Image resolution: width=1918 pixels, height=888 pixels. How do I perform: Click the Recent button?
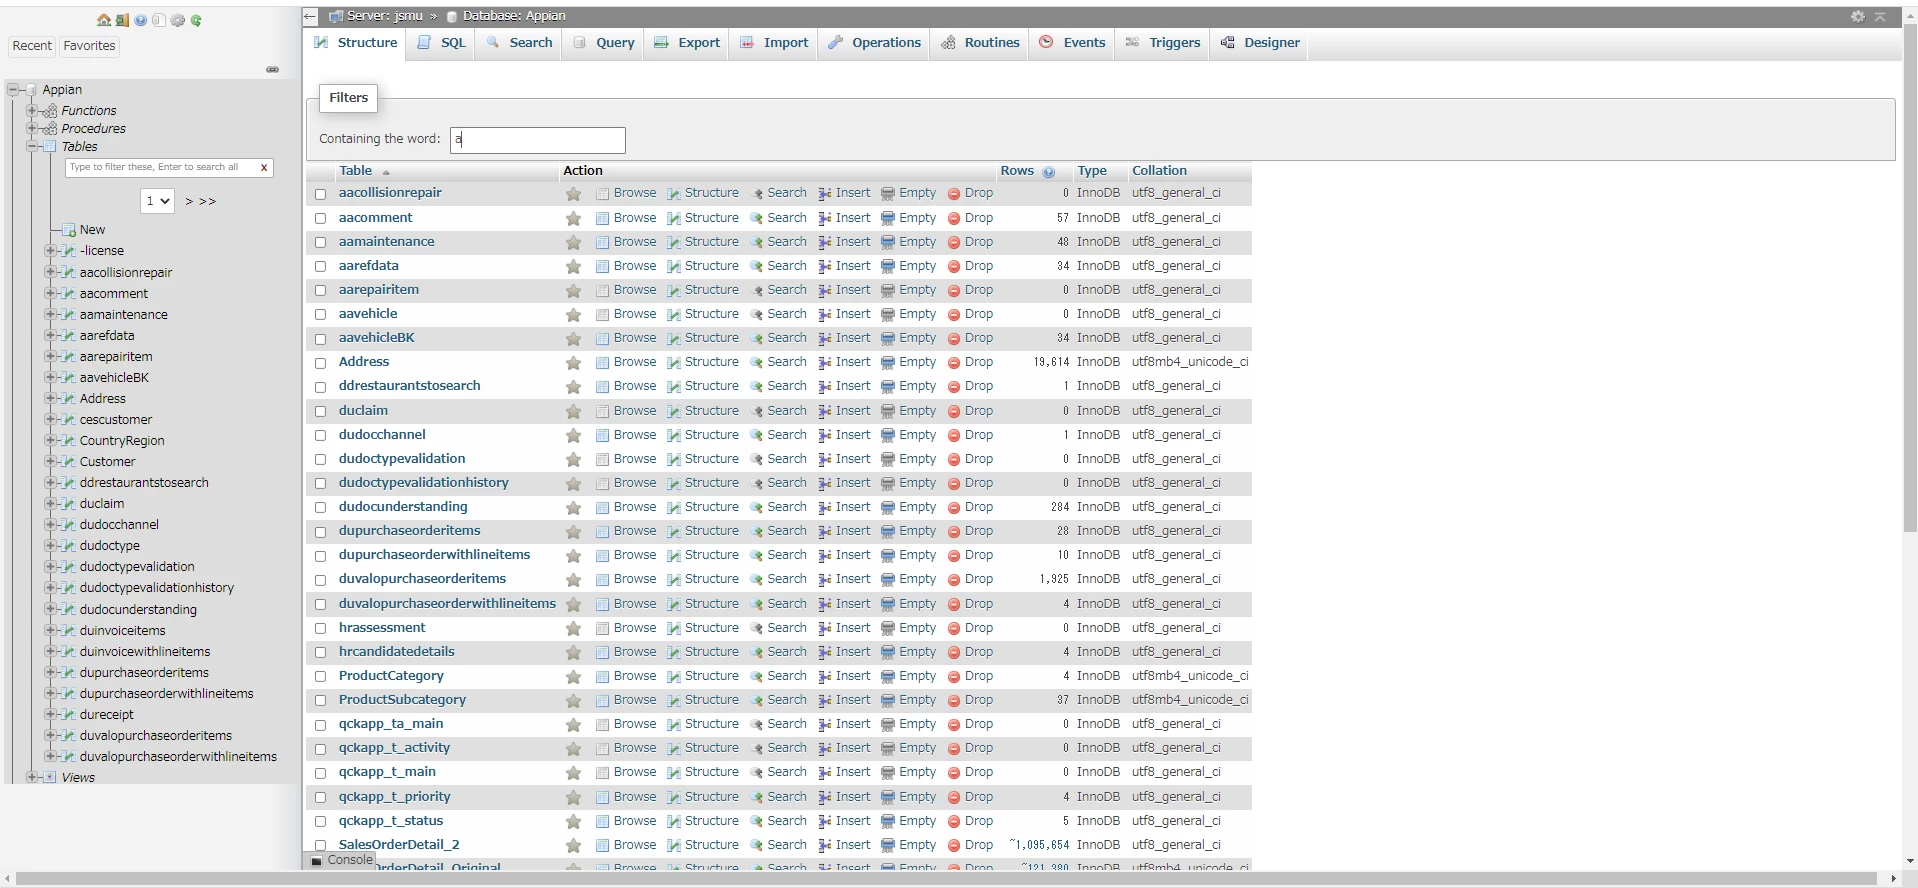(32, 46)
